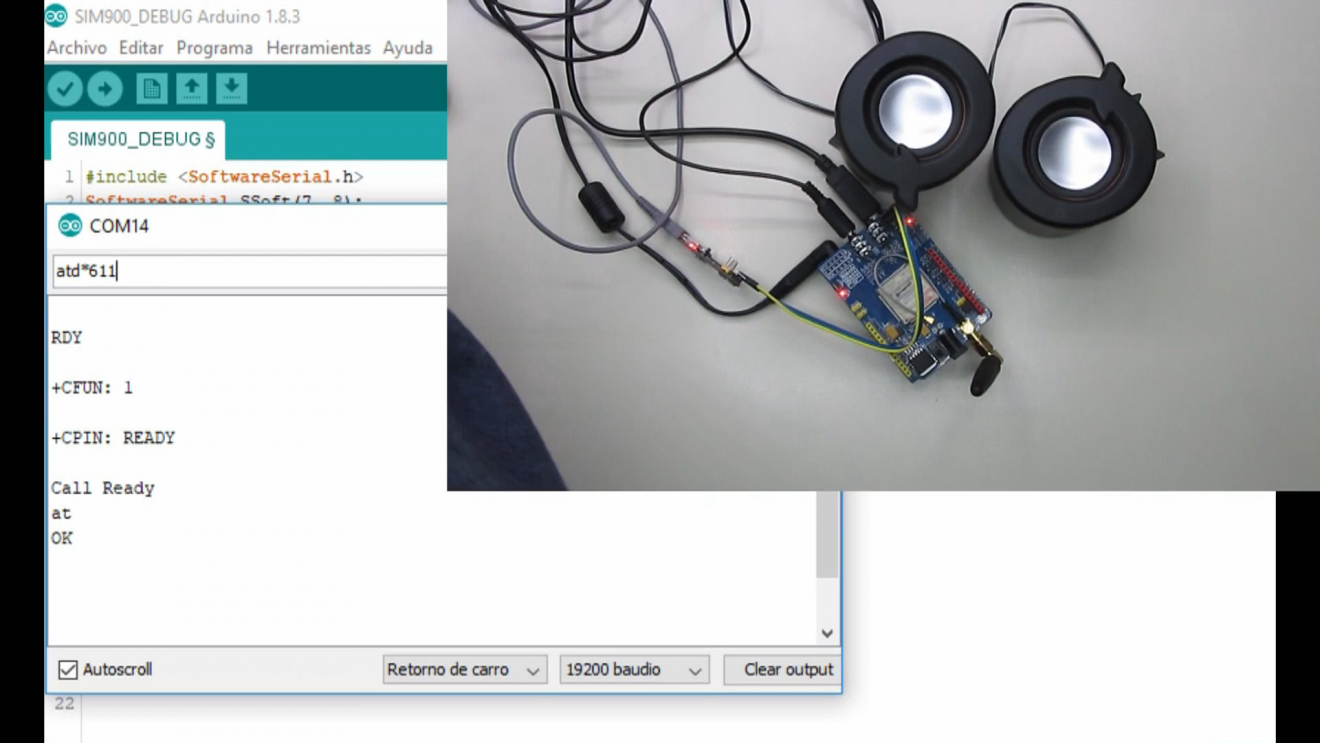This screenshot has height=743, width=1320.
Task: Click the Arduino logo in COM14 window
Action: [70, 226]
